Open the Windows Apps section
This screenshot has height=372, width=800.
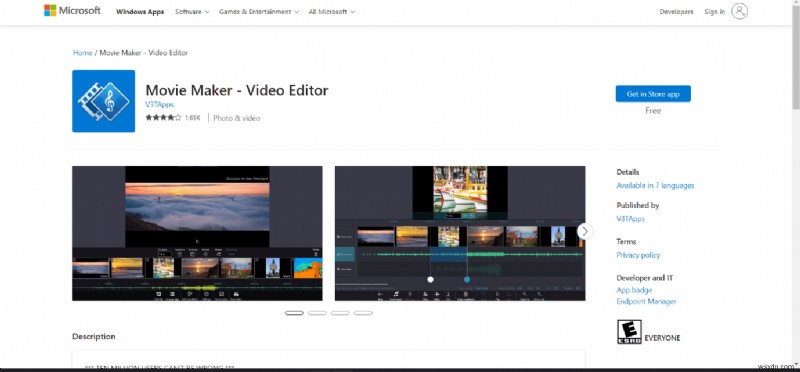(x=140, y=12)
